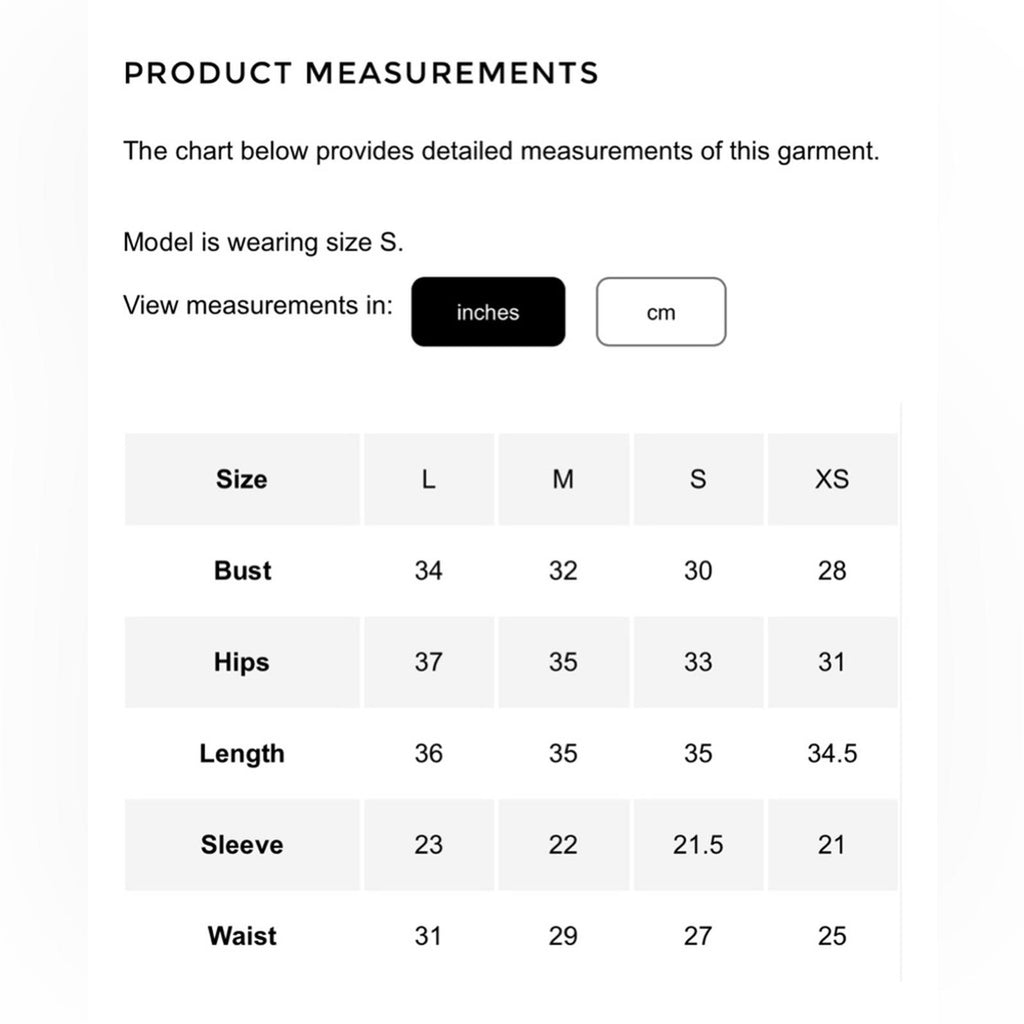Select the Hips row label
Screen dimensions: 1024x1024
point(242,662)
